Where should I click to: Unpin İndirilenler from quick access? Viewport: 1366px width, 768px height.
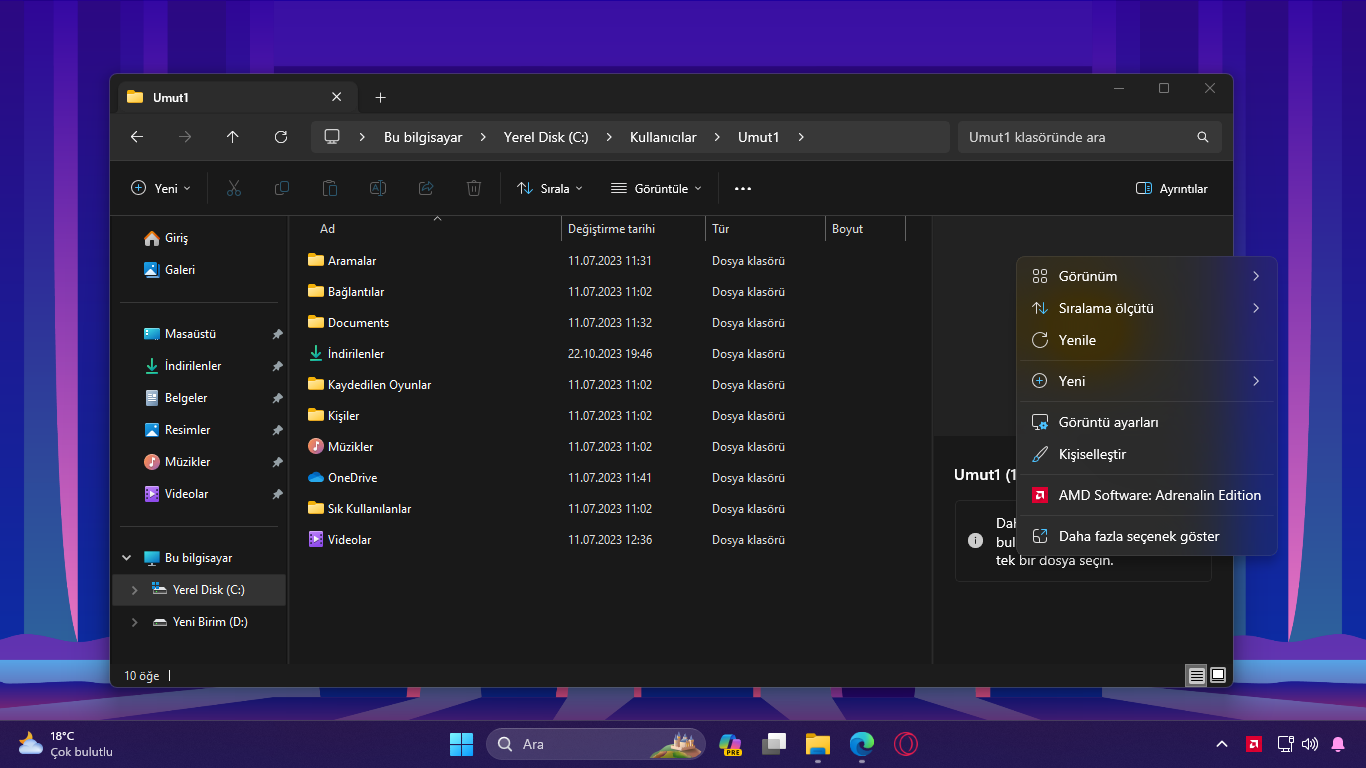click(x=277, y=366)
